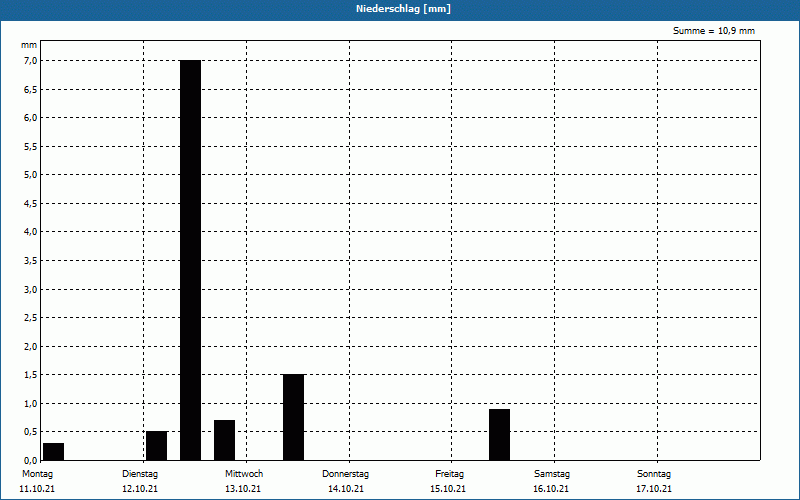Click the 2,0 y-axis value
Image resolution: width=800 pixels, height=500 pixels.
pyautogui.click(x=31, y=346)
